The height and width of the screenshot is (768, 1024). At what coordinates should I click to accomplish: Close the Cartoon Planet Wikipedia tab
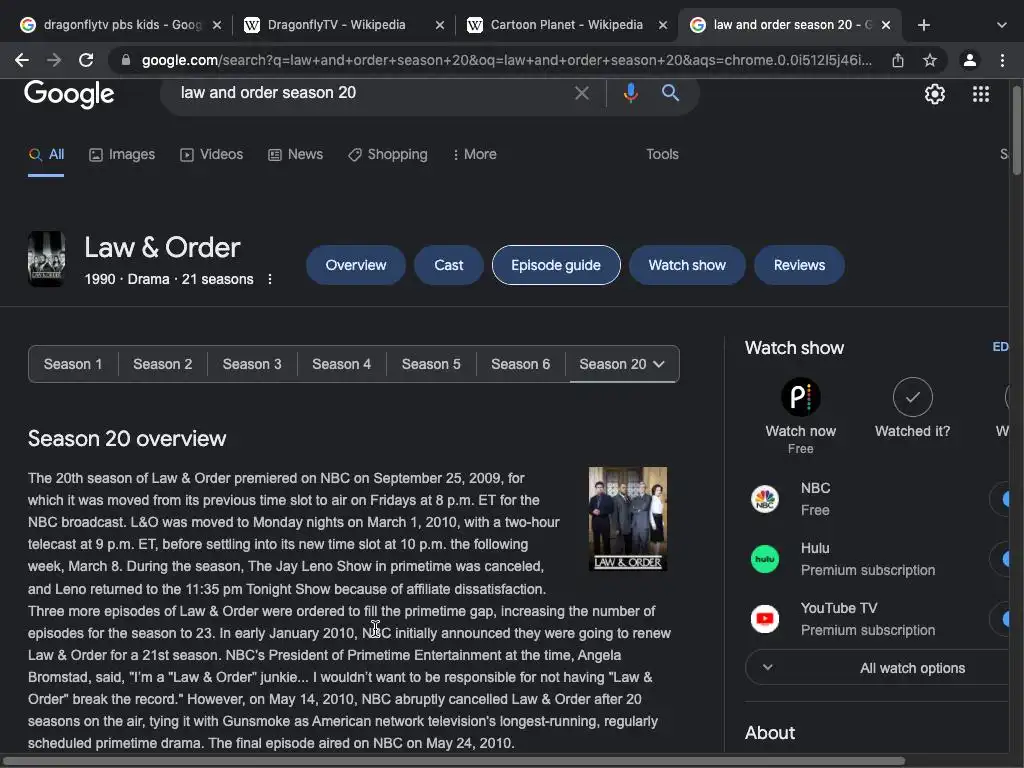[x=663, y=25]
